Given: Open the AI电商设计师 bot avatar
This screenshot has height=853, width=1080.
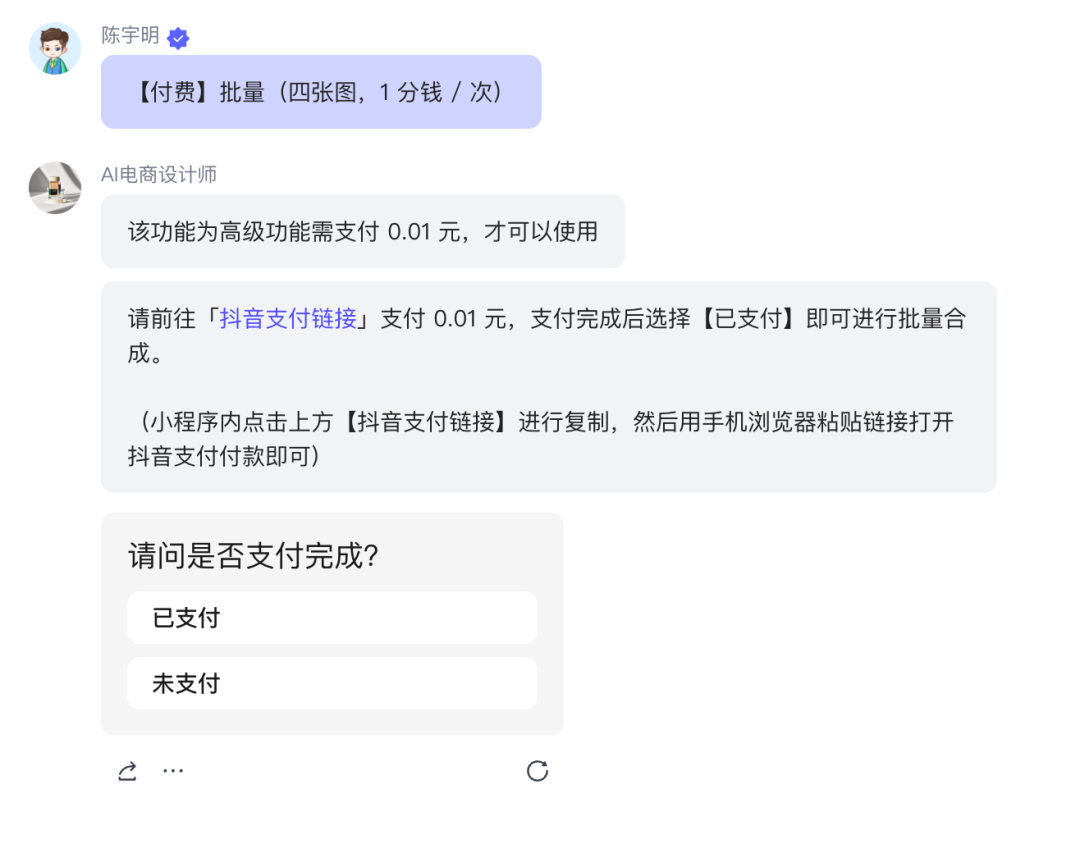Looking at the screenshot, I should (x=54, y=187).
